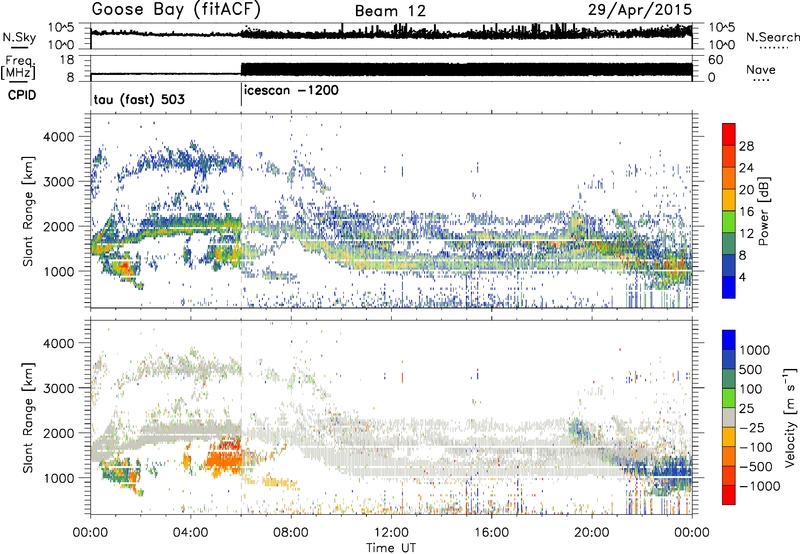Click the 'Time UT' axis label

click(391, 548)
